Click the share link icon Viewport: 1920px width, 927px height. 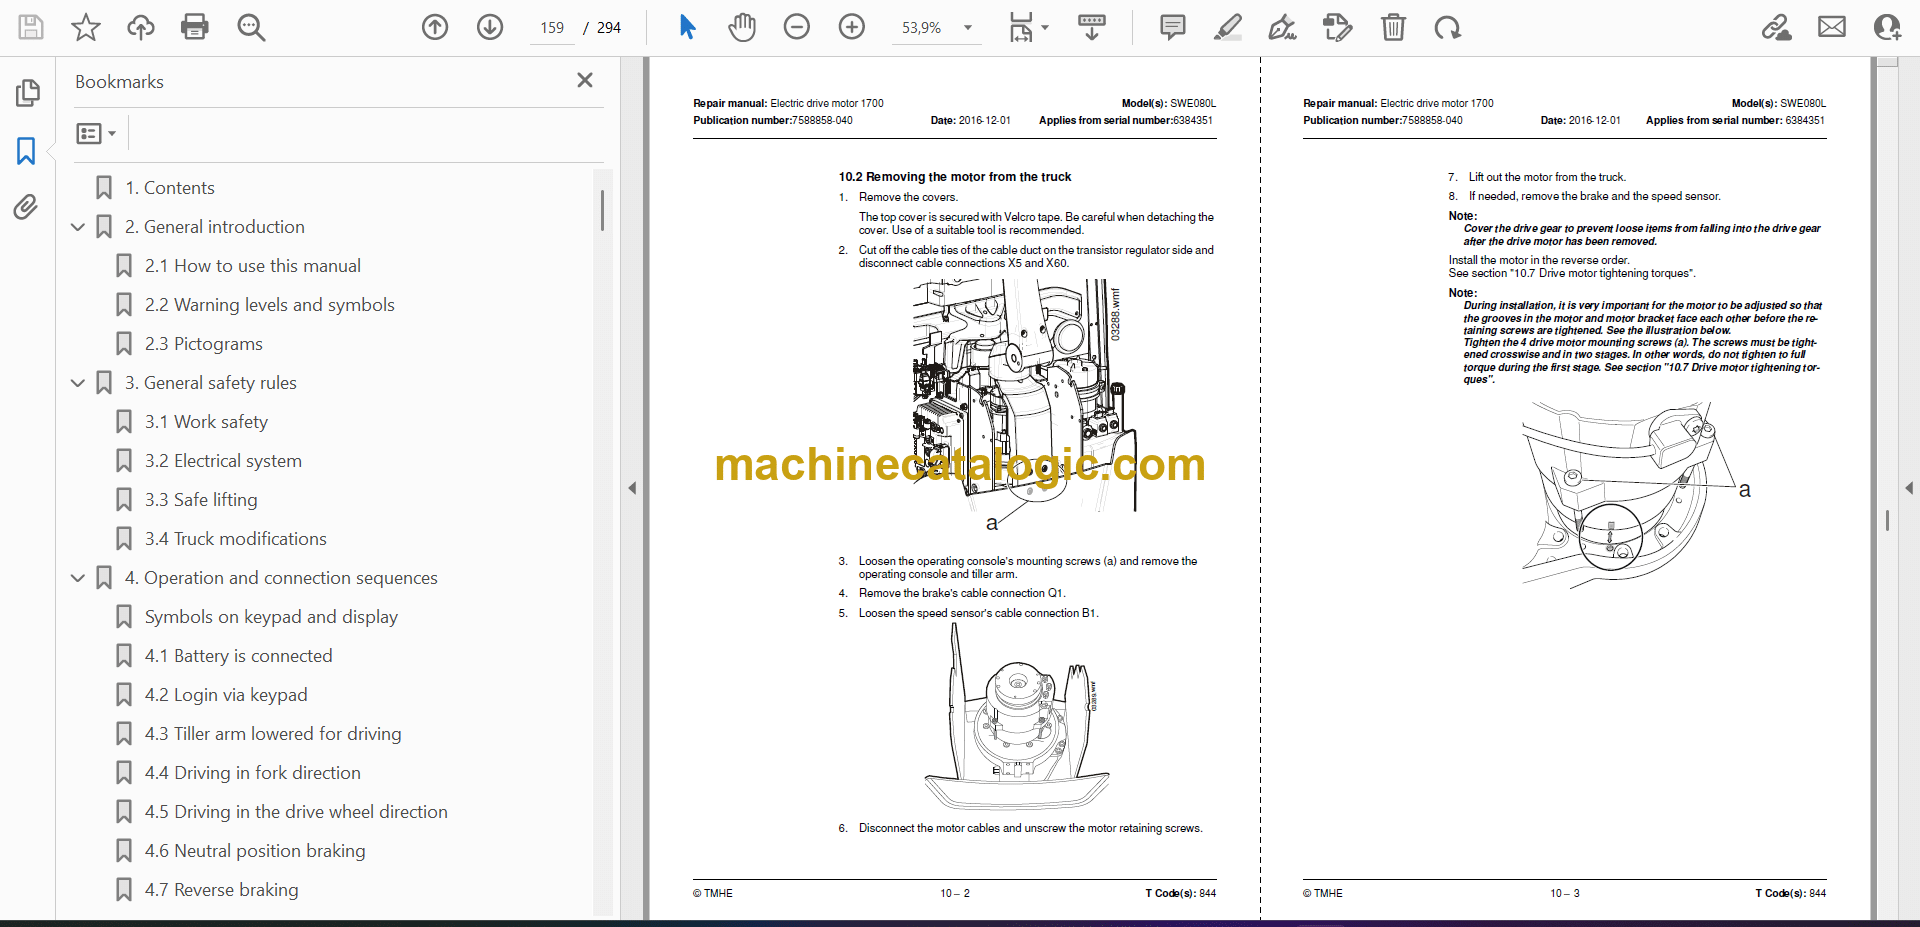pos(1777,27)
